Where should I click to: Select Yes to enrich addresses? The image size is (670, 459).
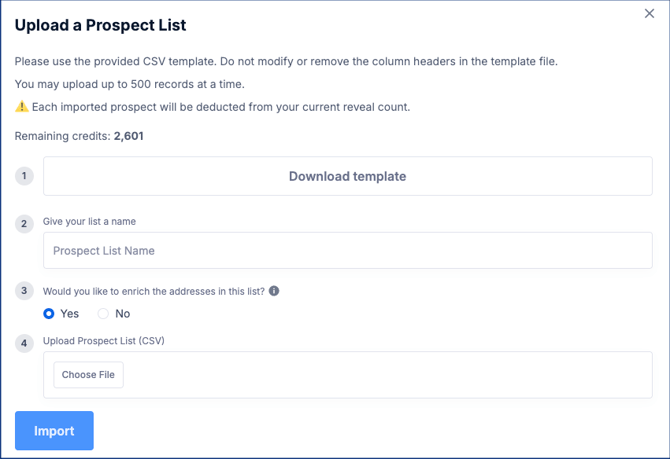click(x=49, y=314)
